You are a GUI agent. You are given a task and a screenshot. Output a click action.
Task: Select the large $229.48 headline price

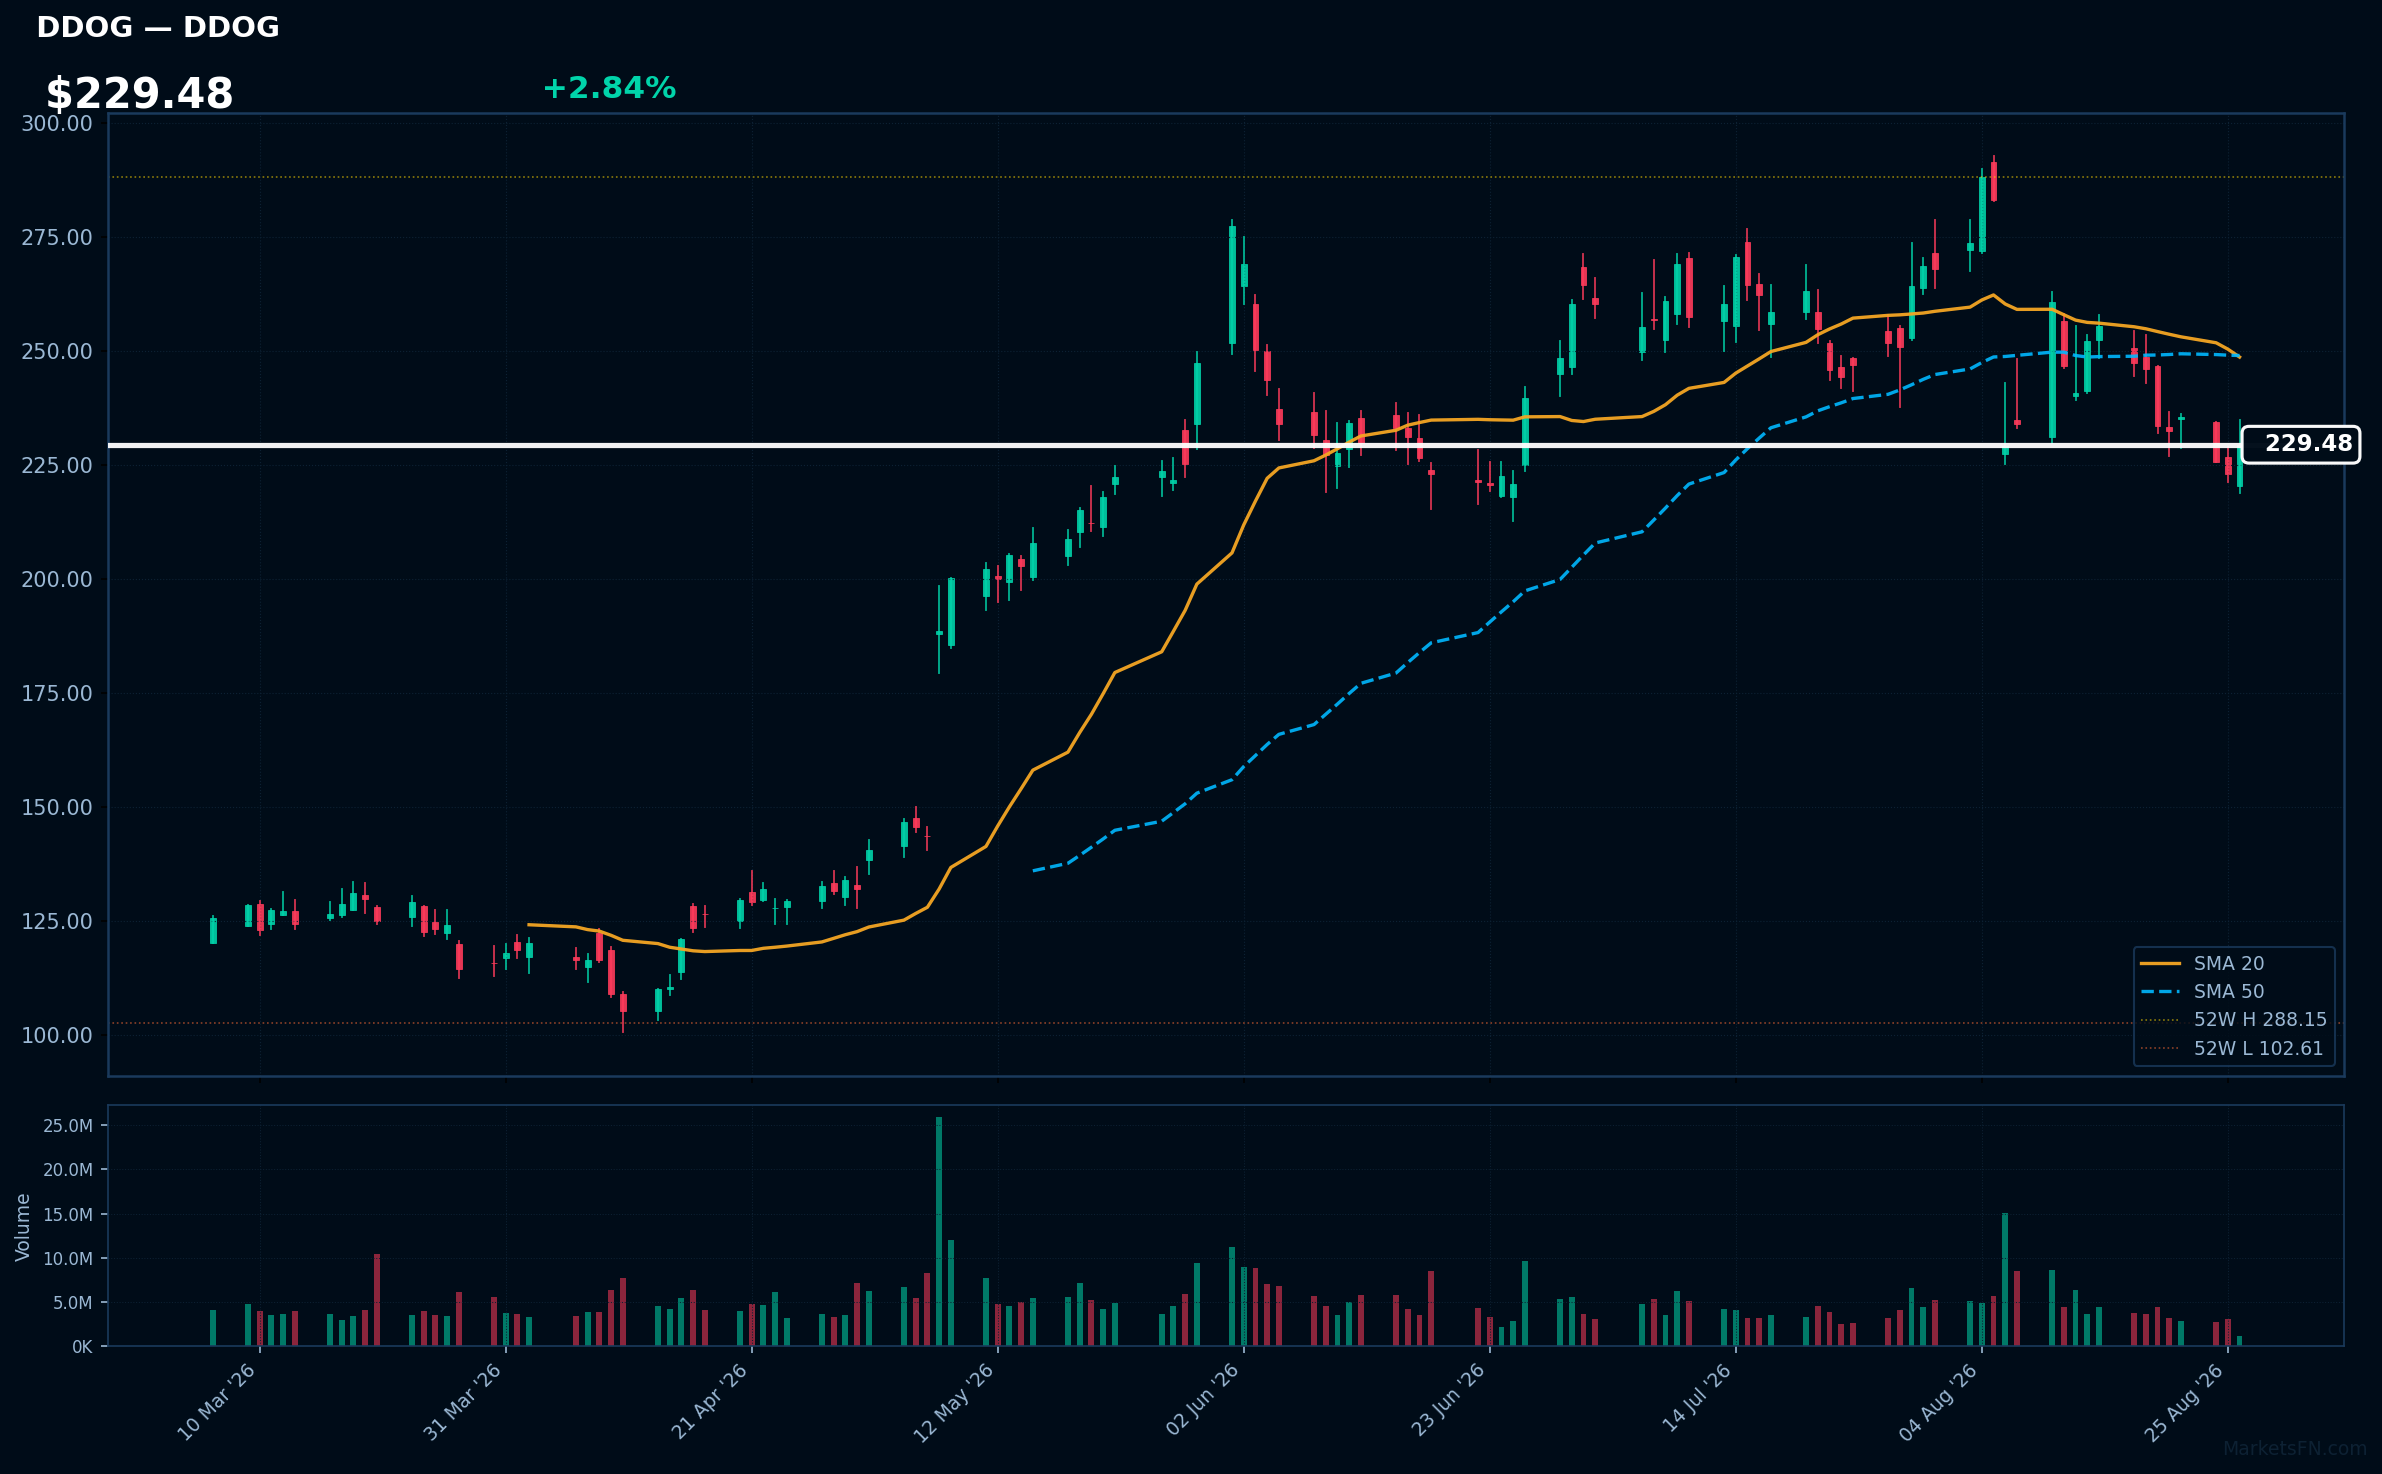(x=139, y=94)
